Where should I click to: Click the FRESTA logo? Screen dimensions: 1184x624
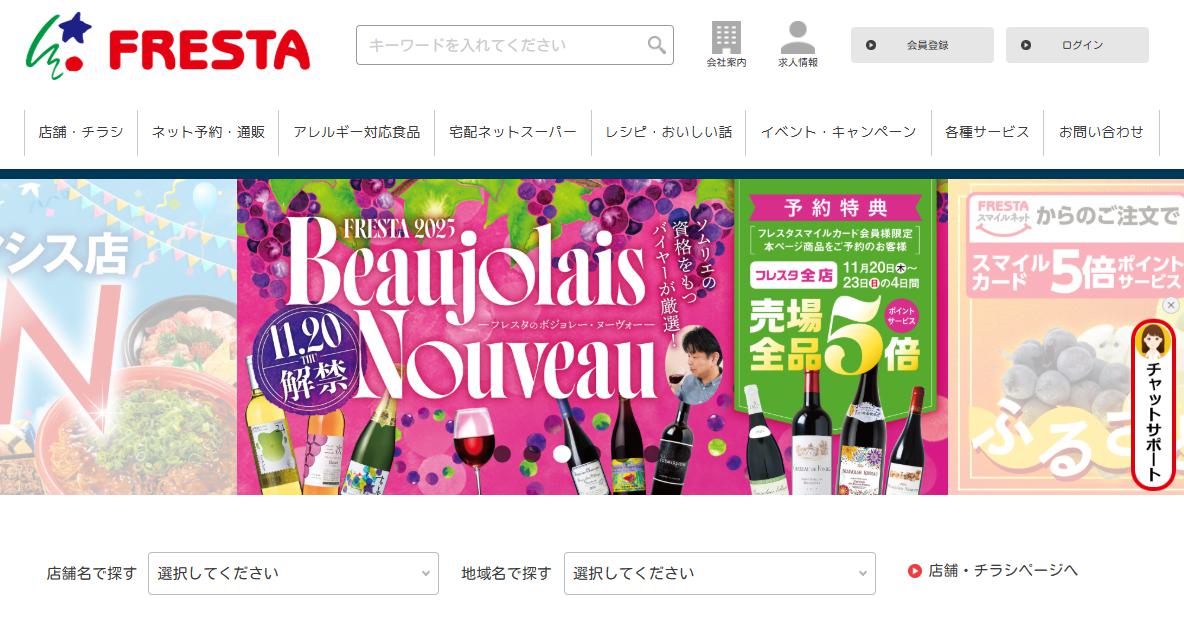tap(168, 46)
